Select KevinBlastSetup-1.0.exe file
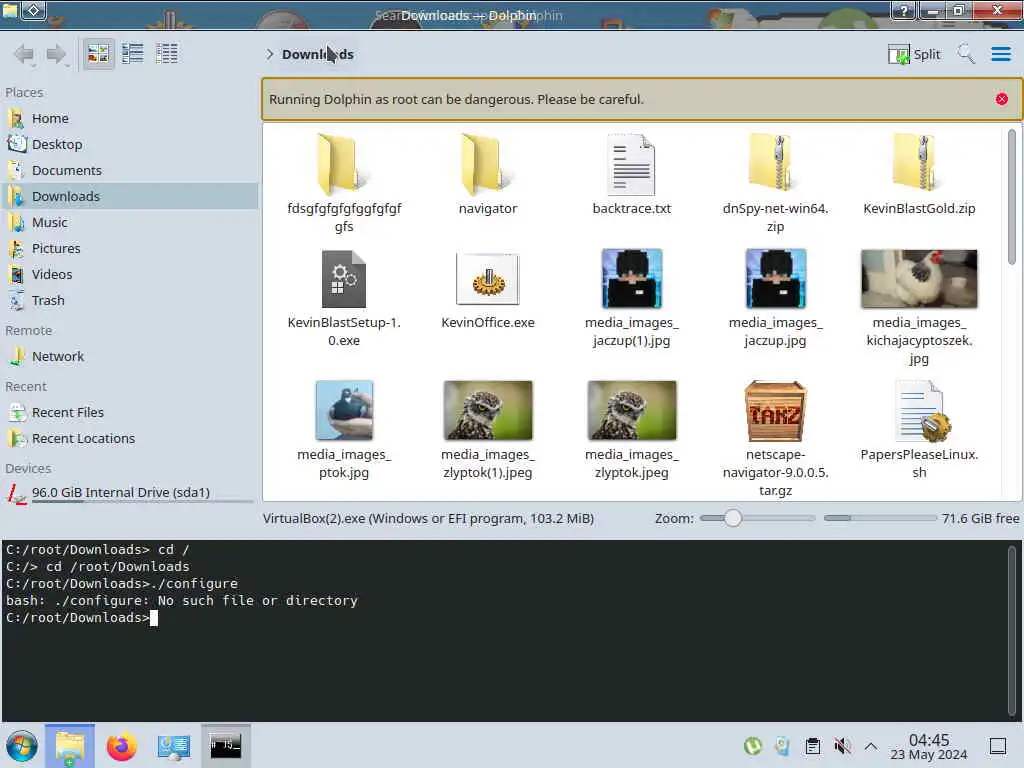This screenshot has height=768, width=1024. pyautogui.click(x=344, y=298)
